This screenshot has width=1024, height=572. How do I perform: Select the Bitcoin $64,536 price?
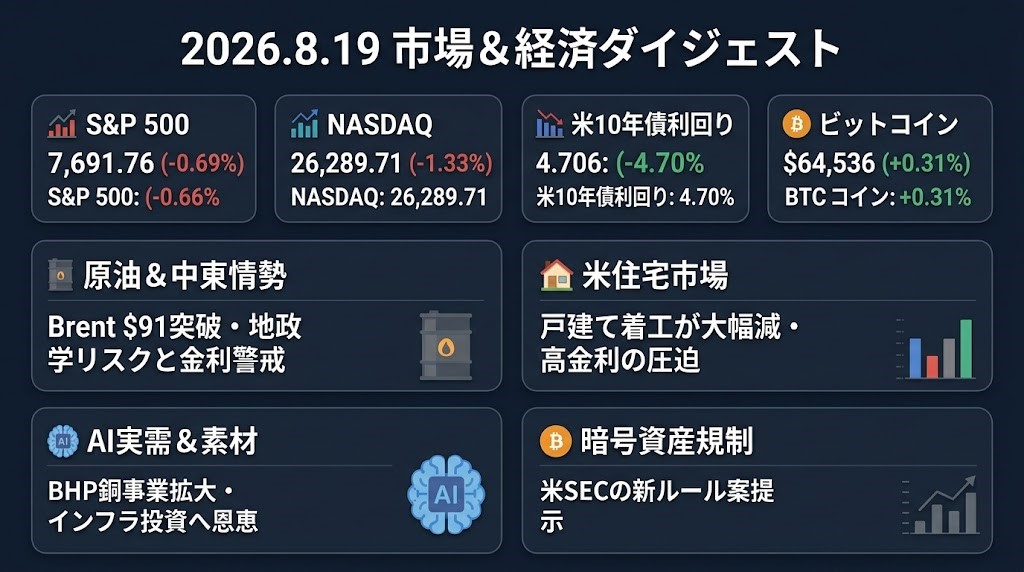click(829, 163)
